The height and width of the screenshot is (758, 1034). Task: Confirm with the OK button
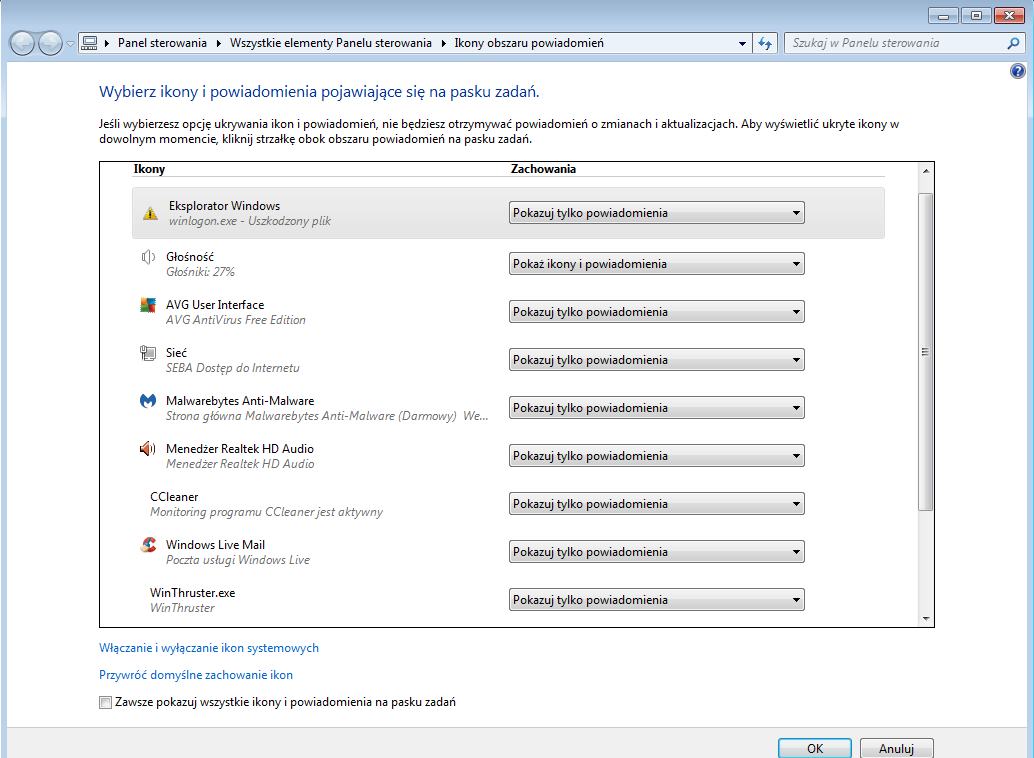coord(815,749)
